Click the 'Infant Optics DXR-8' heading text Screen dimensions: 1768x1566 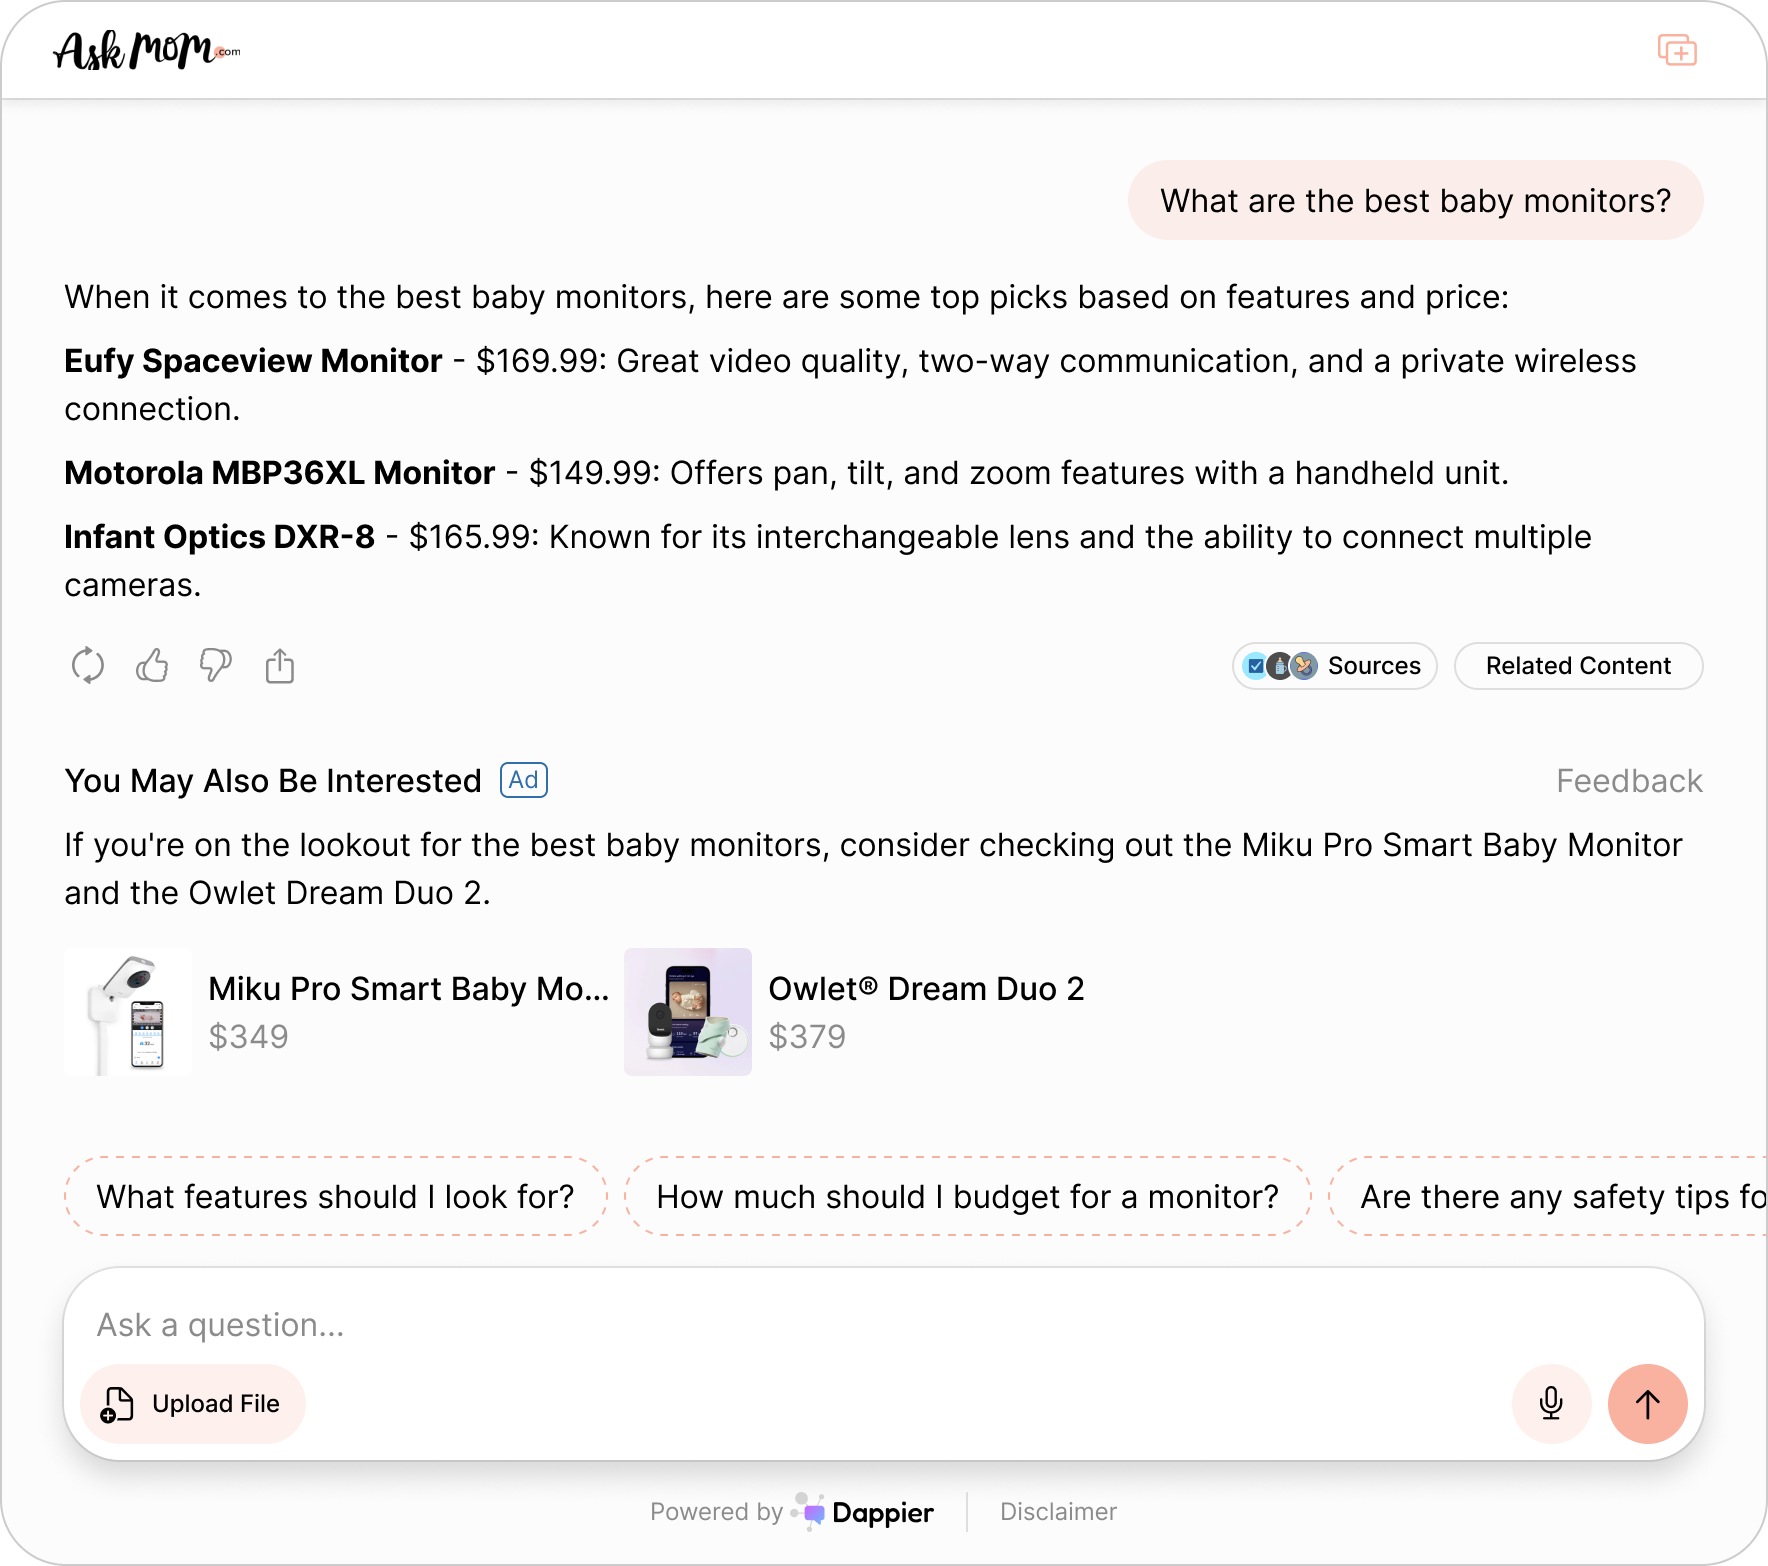click(219, 537)
